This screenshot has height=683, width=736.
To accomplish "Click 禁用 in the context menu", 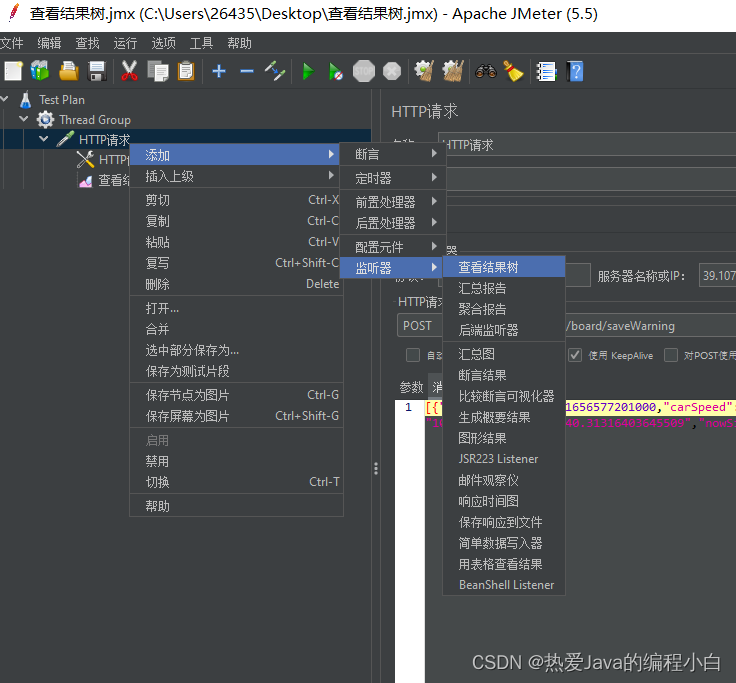I will [x=157, y=461].
